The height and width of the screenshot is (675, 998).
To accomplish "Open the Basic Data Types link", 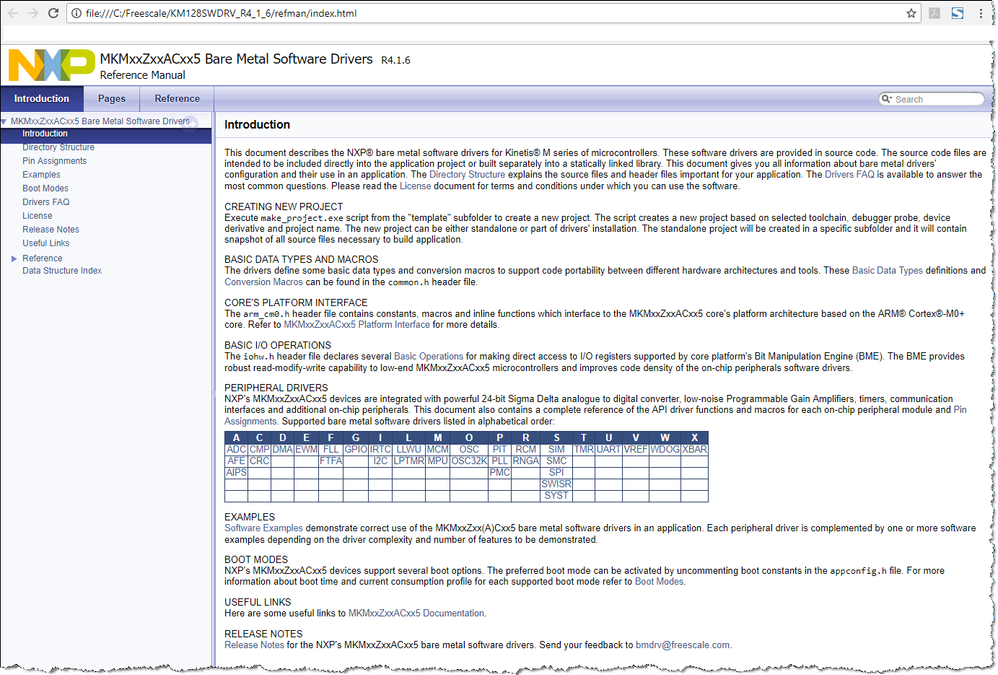I will pos(887,271).
